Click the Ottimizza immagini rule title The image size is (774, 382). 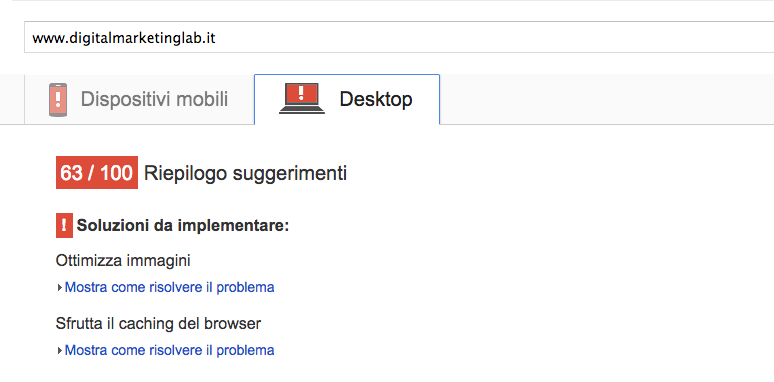tap(123, 261)
